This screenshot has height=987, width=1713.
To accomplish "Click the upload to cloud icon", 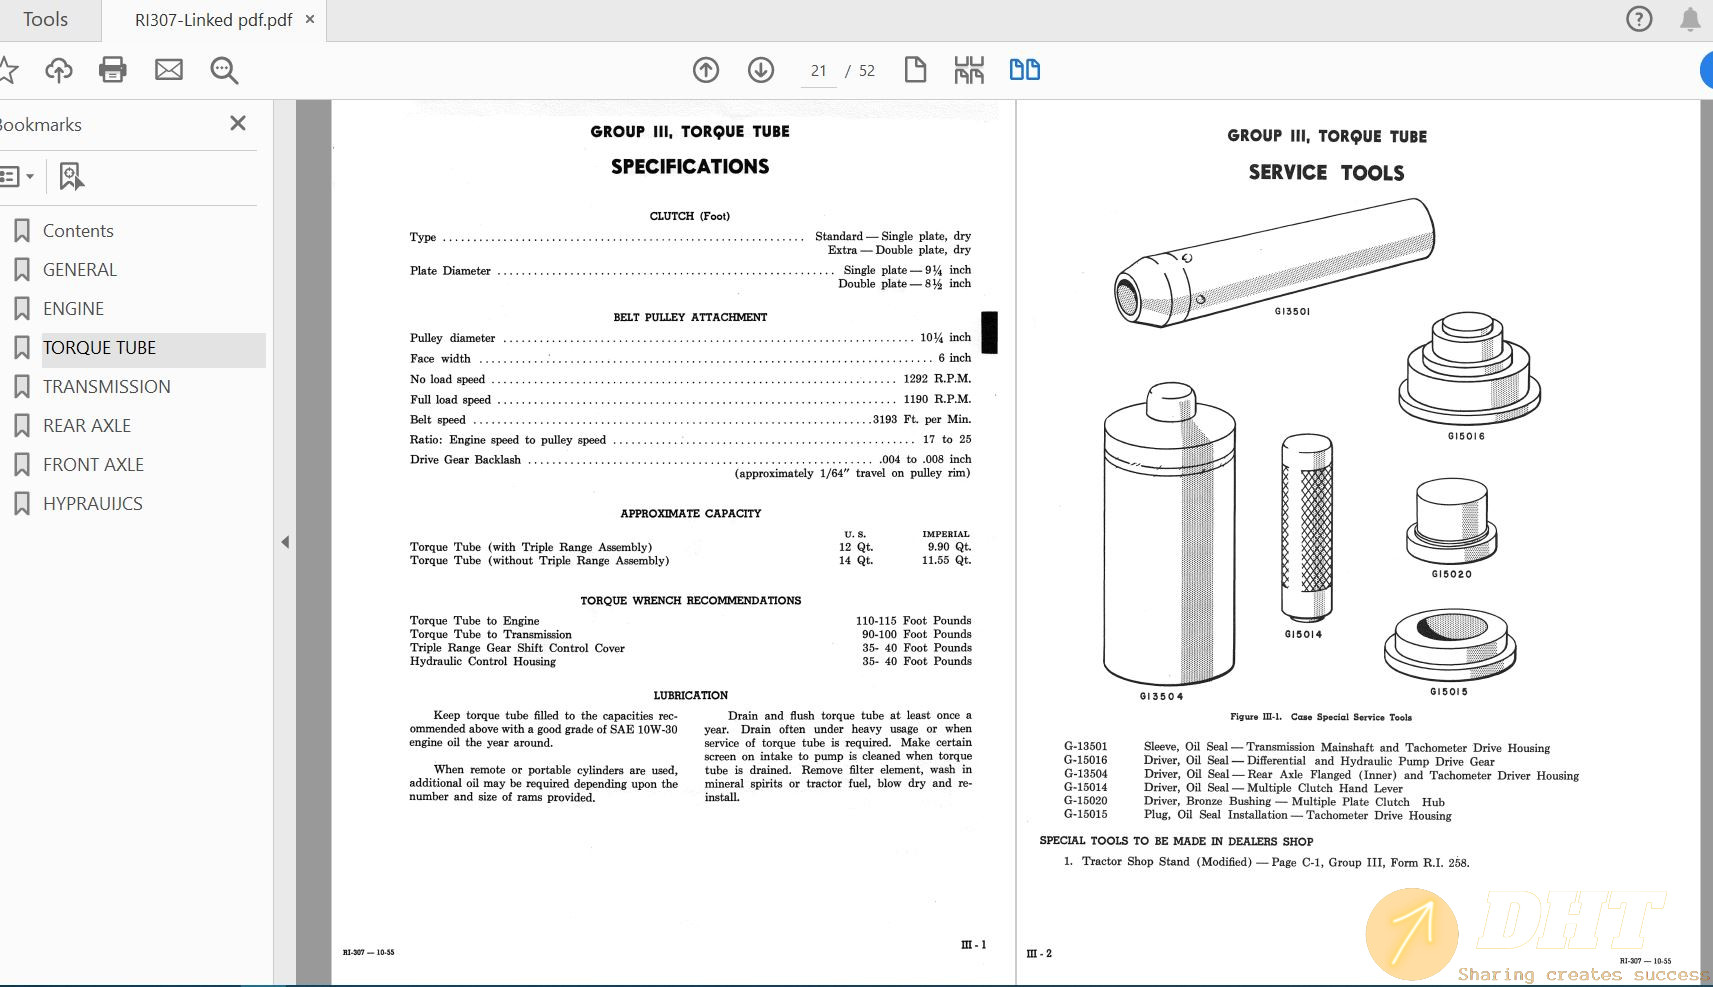I will (x=59, y=70).
